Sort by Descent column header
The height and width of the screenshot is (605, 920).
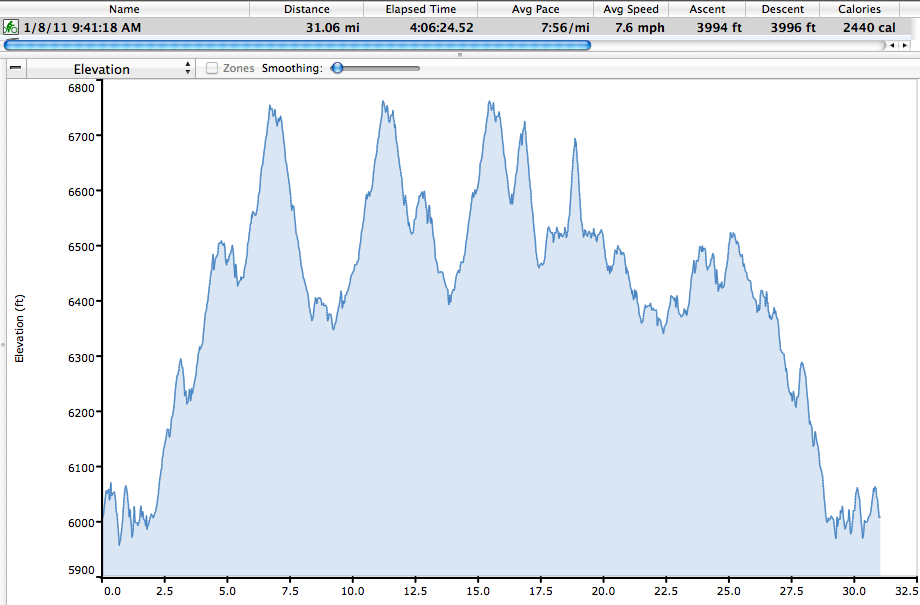pyautogui.click(x=781, y=9)
